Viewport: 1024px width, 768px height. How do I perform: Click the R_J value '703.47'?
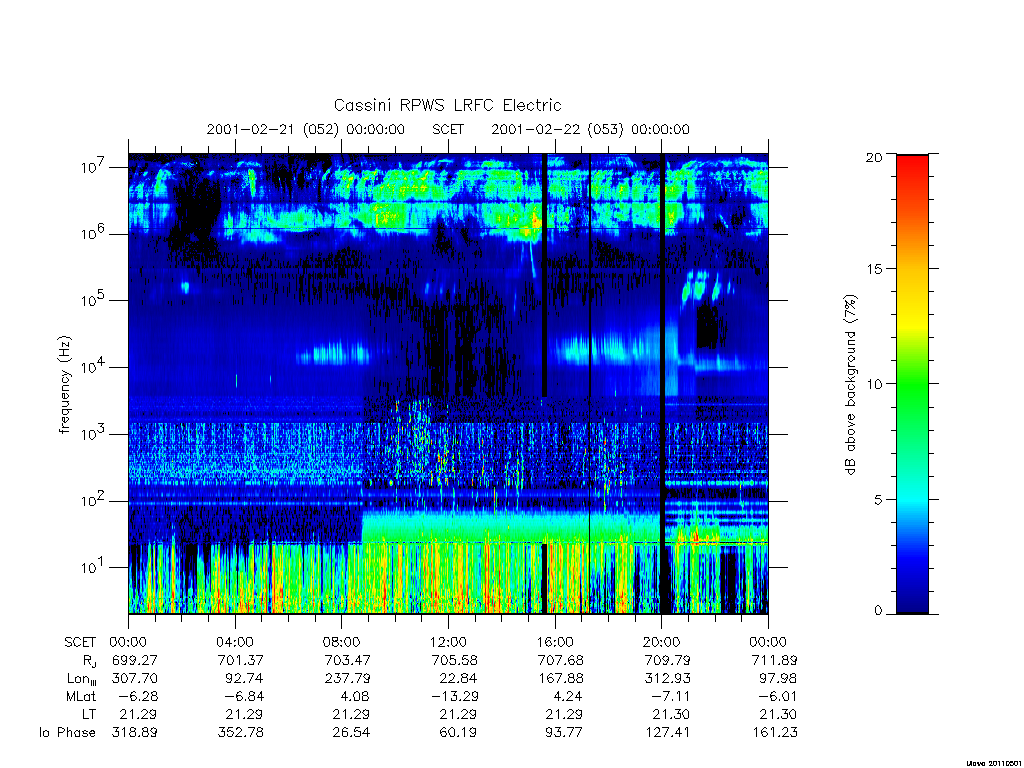click(347, 661)
